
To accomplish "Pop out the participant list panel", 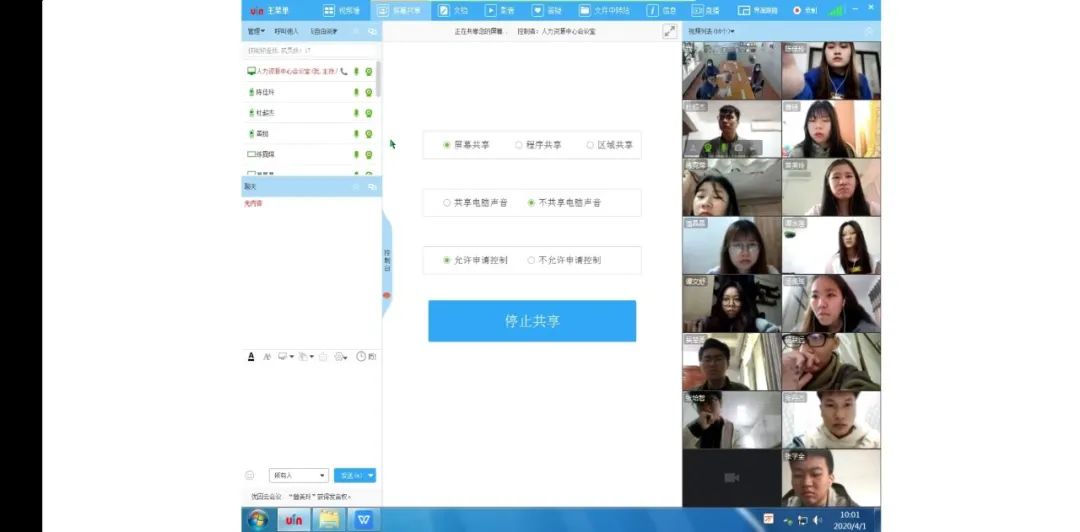I will 373,31.
